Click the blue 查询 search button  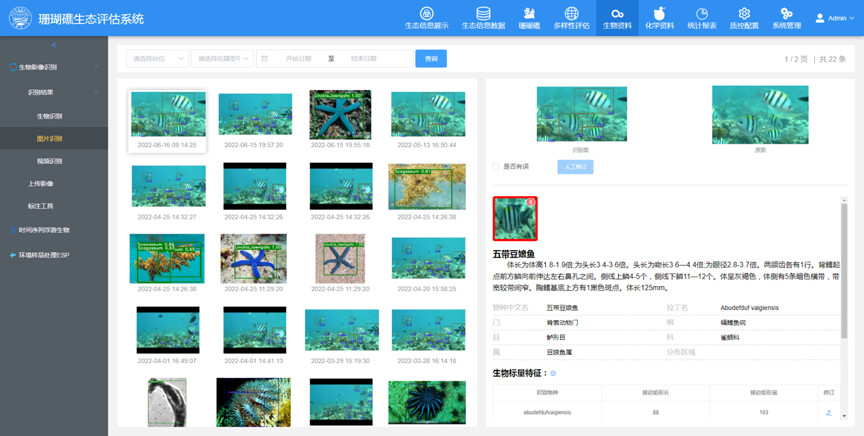point(431,59)
